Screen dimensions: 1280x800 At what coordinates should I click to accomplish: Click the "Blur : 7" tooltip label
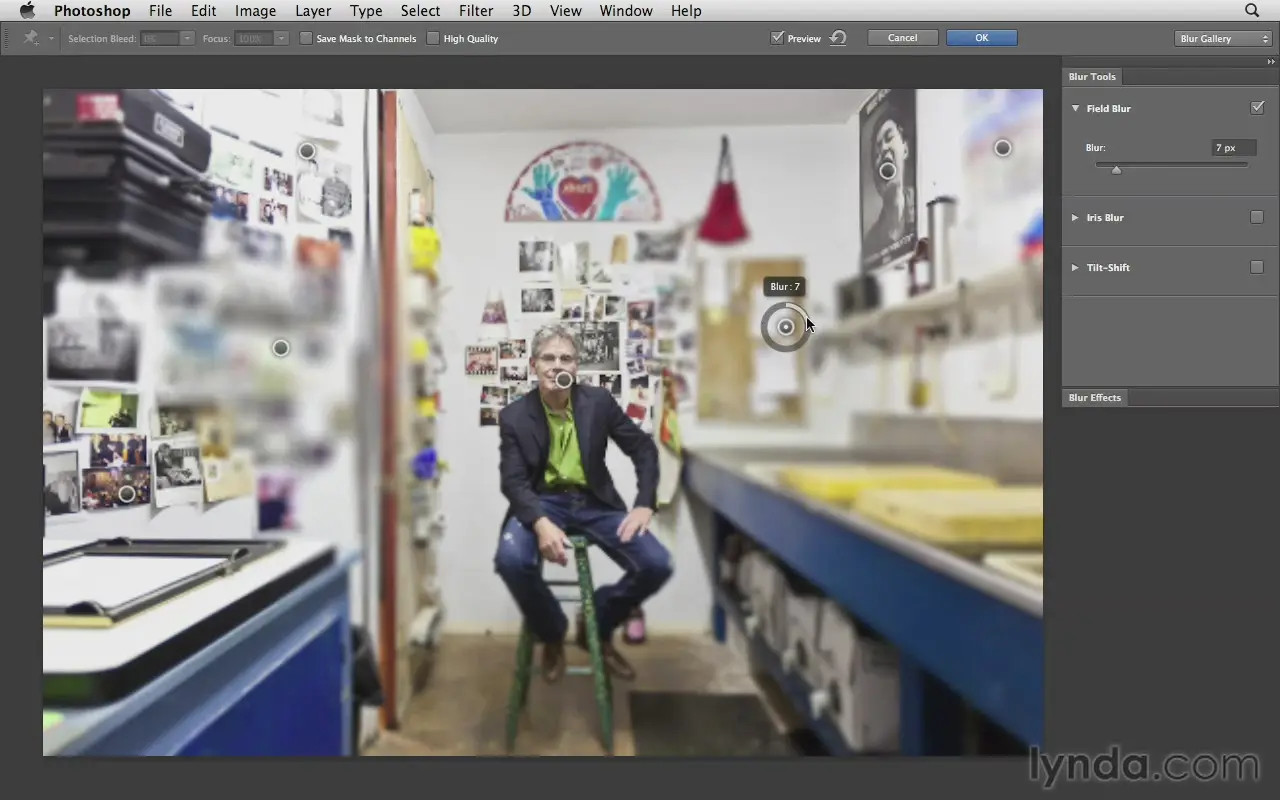pos(785,287)
